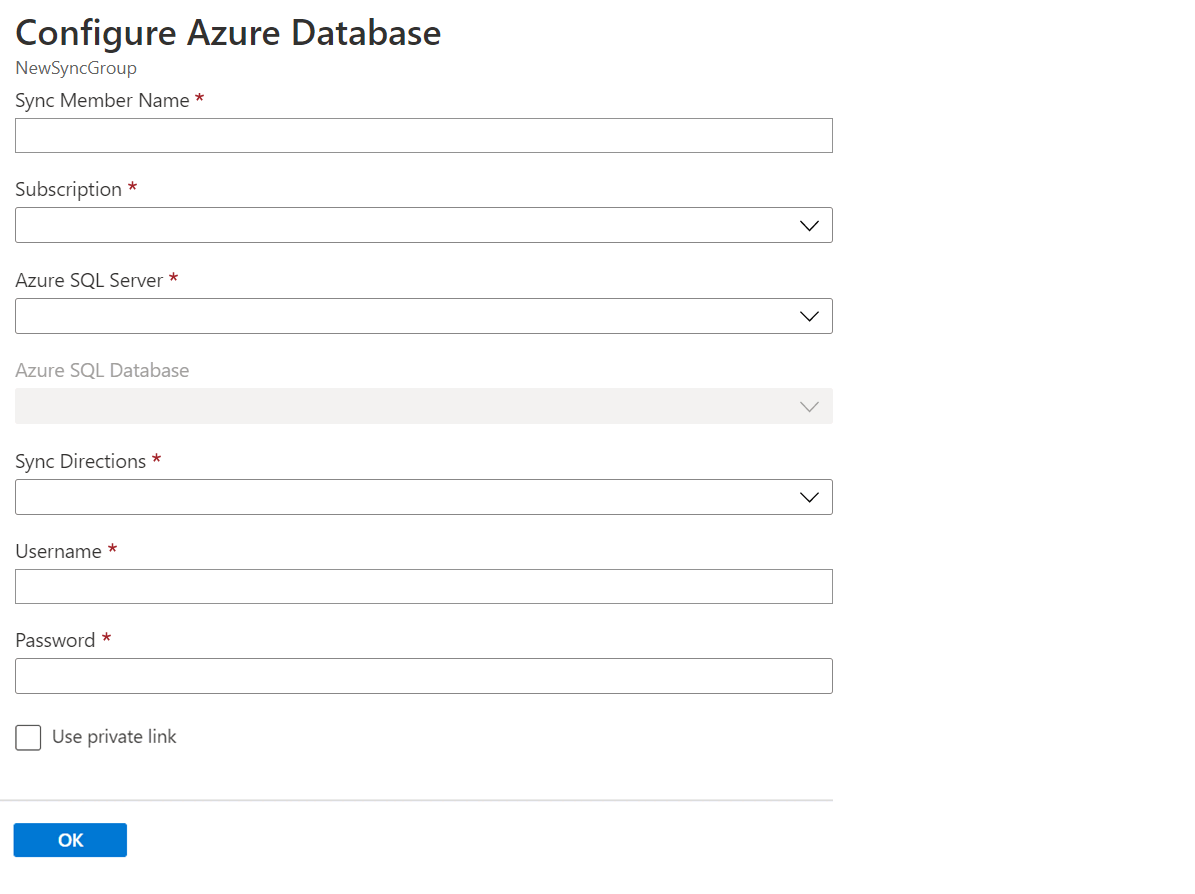Check the box next to Use private link
Screen dimensions: 1195x894
click(x=28, y=737)
